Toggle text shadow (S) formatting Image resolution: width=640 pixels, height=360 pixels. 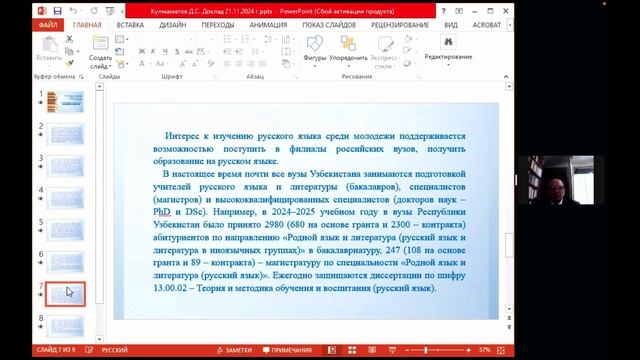pos(177,51)
